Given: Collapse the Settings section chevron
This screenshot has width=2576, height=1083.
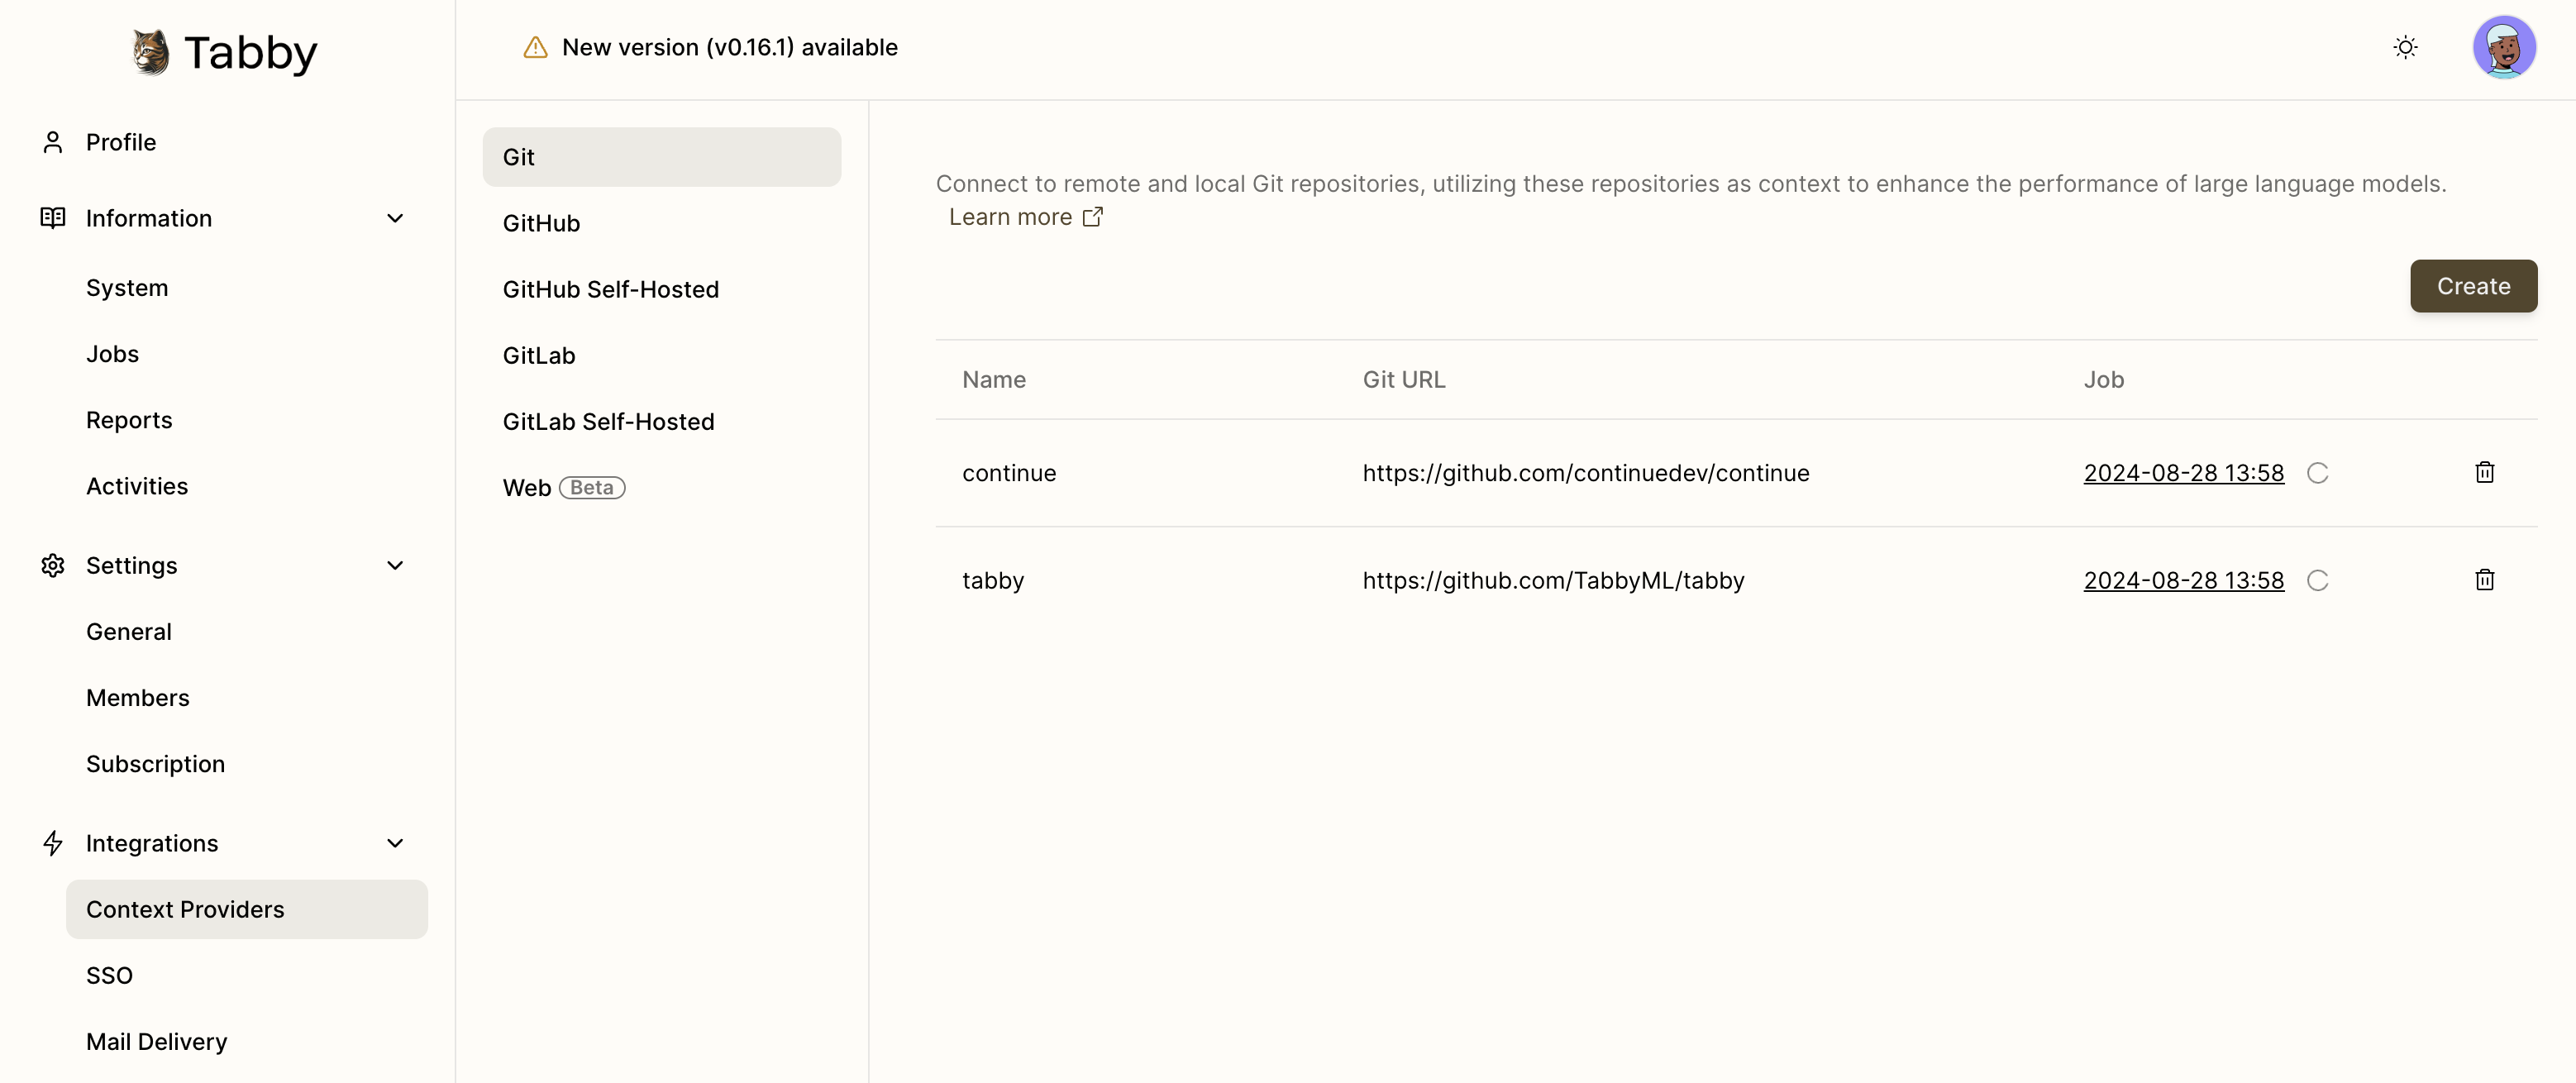Looking at the screenshot, I should point(395,565).
